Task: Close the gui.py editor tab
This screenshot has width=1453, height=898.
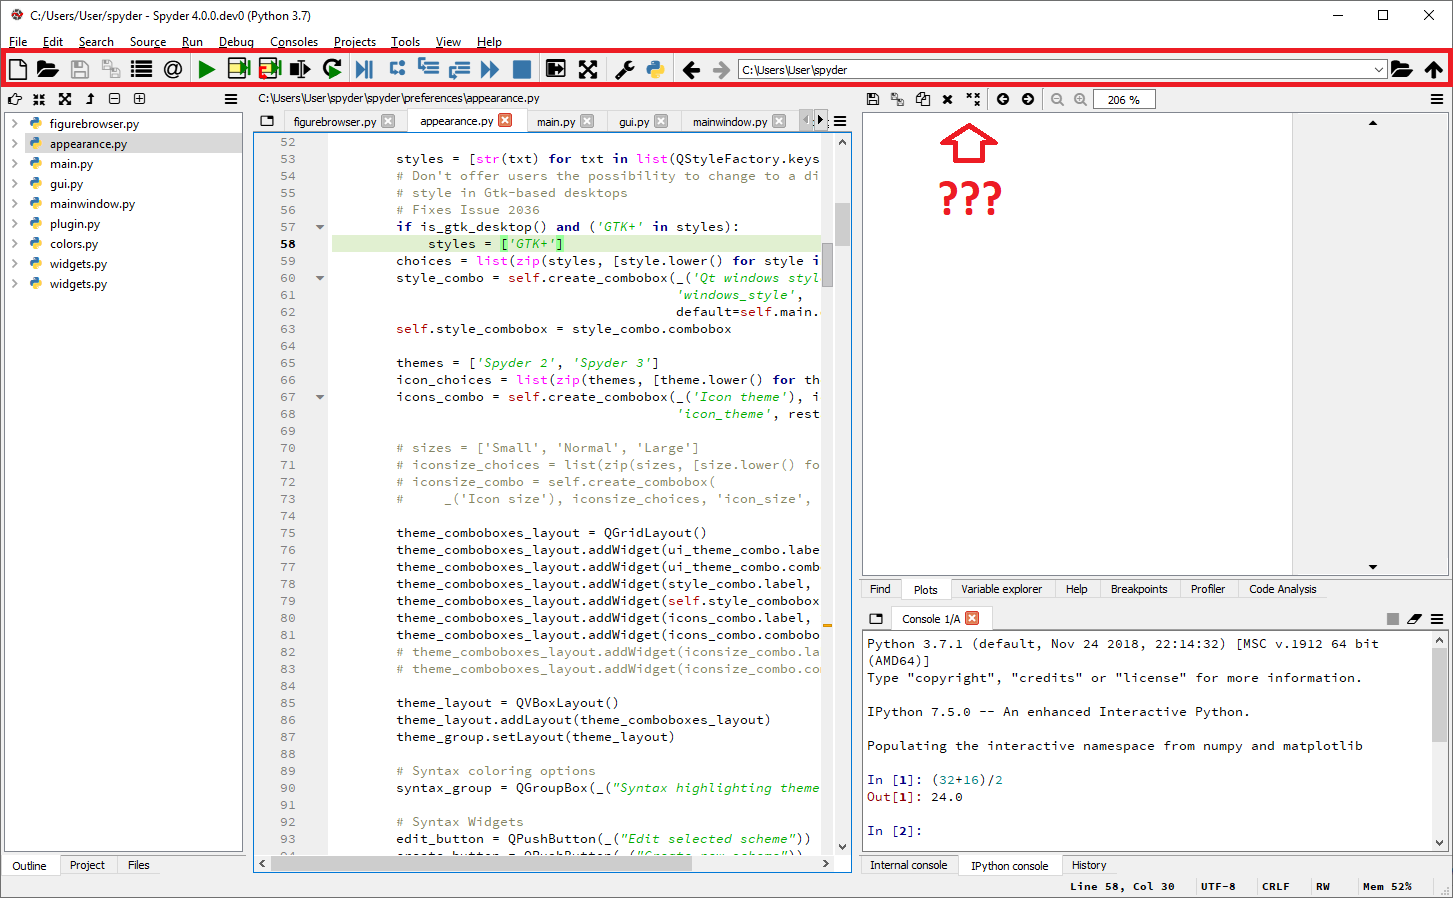Action: 661,121
